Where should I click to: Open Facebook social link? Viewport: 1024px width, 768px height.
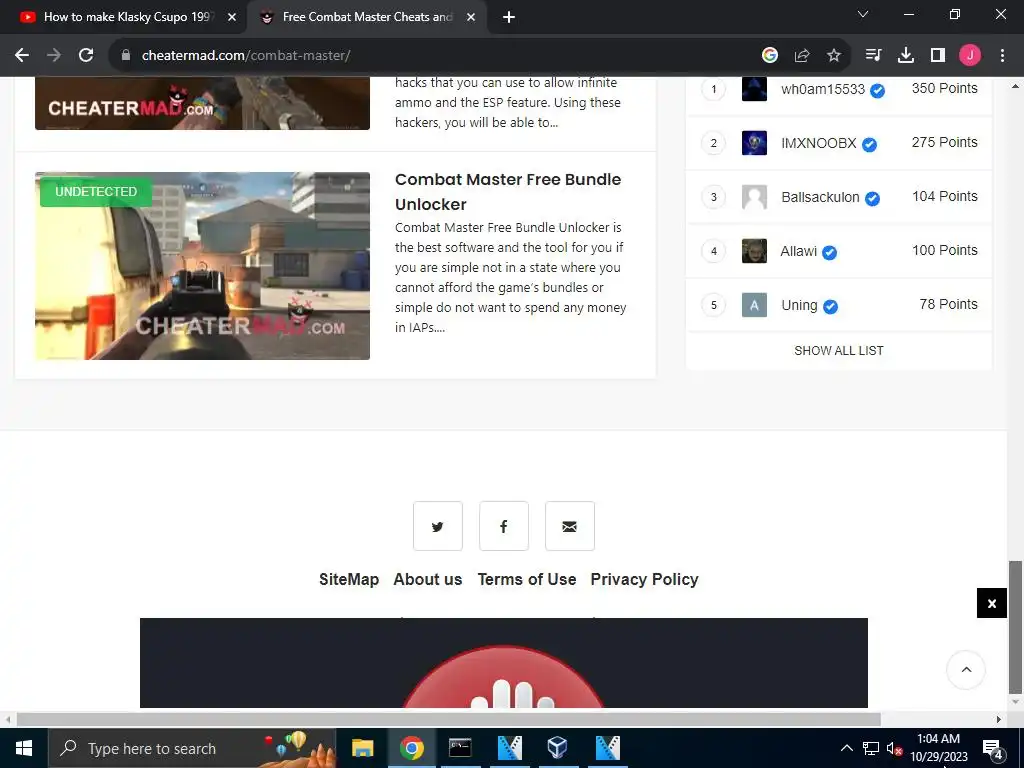click(504, 526)
